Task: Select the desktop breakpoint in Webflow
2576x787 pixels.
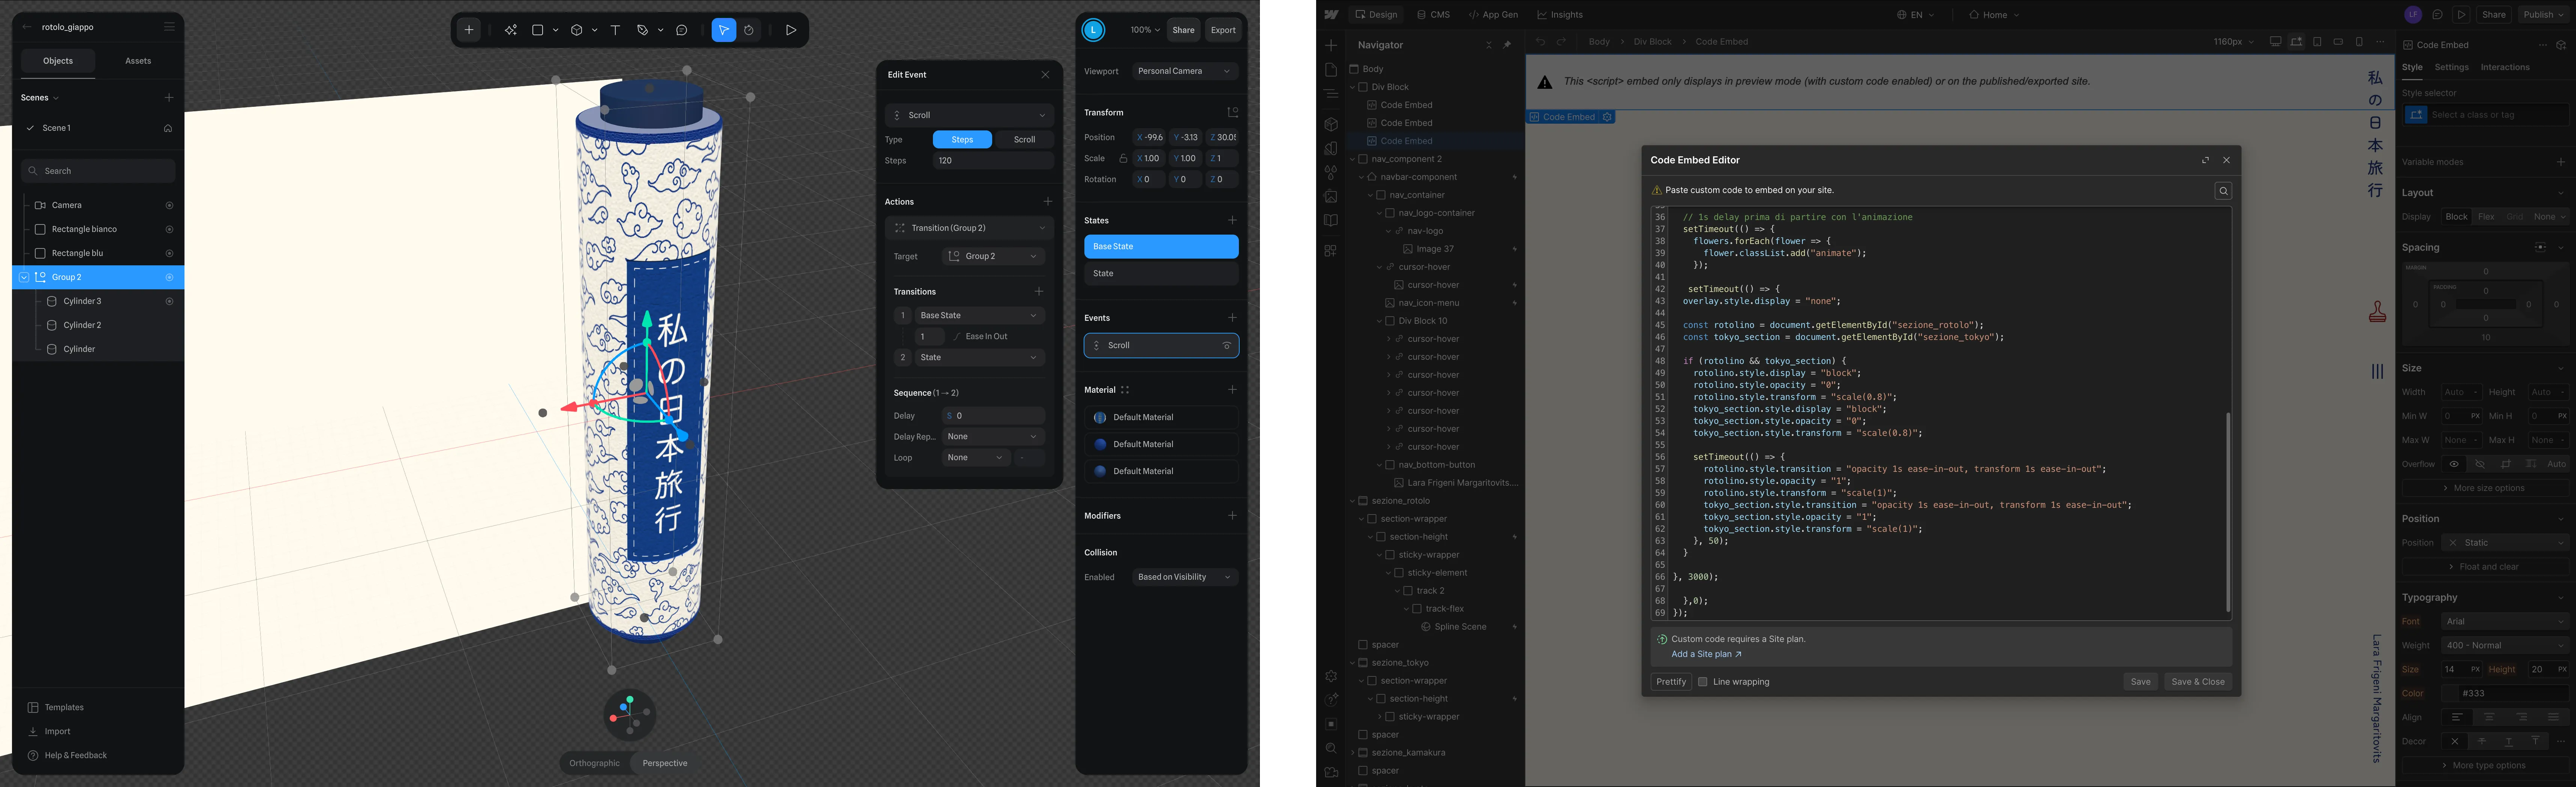Action: tap(2275, 42)
